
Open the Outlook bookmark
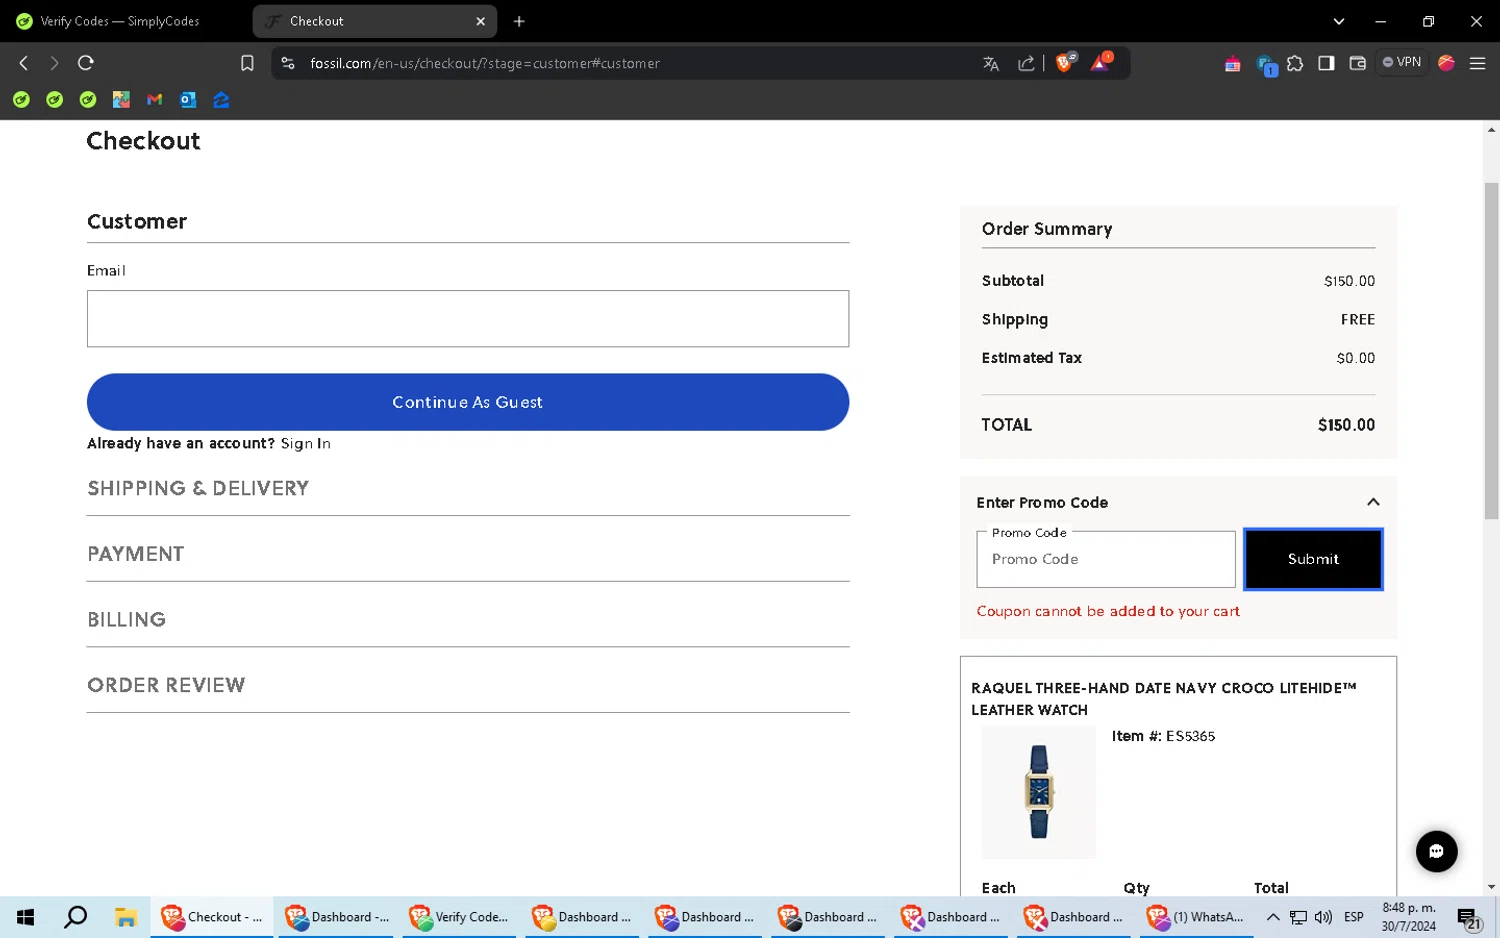188,100
